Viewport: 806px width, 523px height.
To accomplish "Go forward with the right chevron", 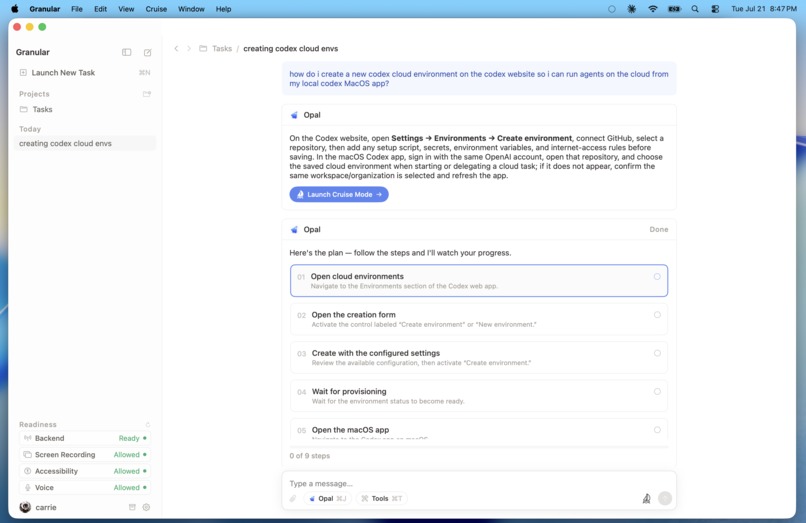I will pos(189,48).
